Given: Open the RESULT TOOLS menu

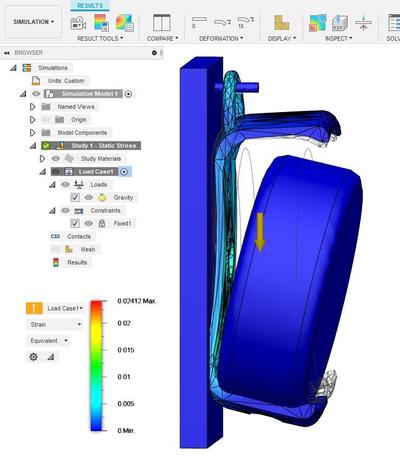Looking at the screenshot, I should point(100,39).
